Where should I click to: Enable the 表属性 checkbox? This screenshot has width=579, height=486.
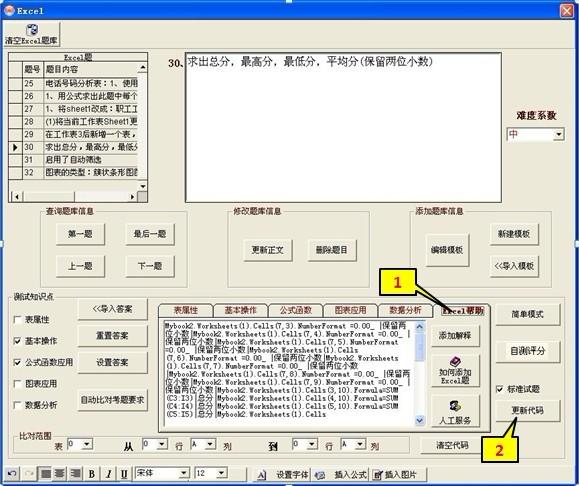pyautogui.click(x=17, y=319)
